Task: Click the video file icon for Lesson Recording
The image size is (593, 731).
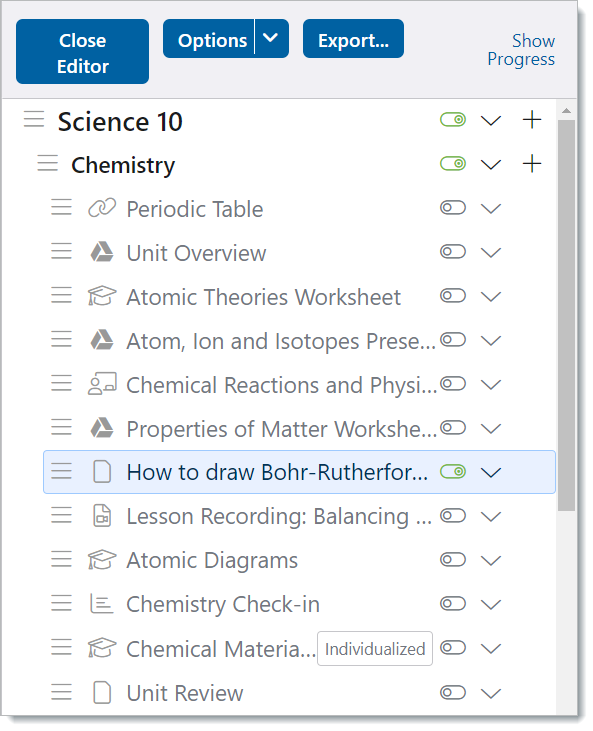Action: pyautogui.click(x=102, y=516)
